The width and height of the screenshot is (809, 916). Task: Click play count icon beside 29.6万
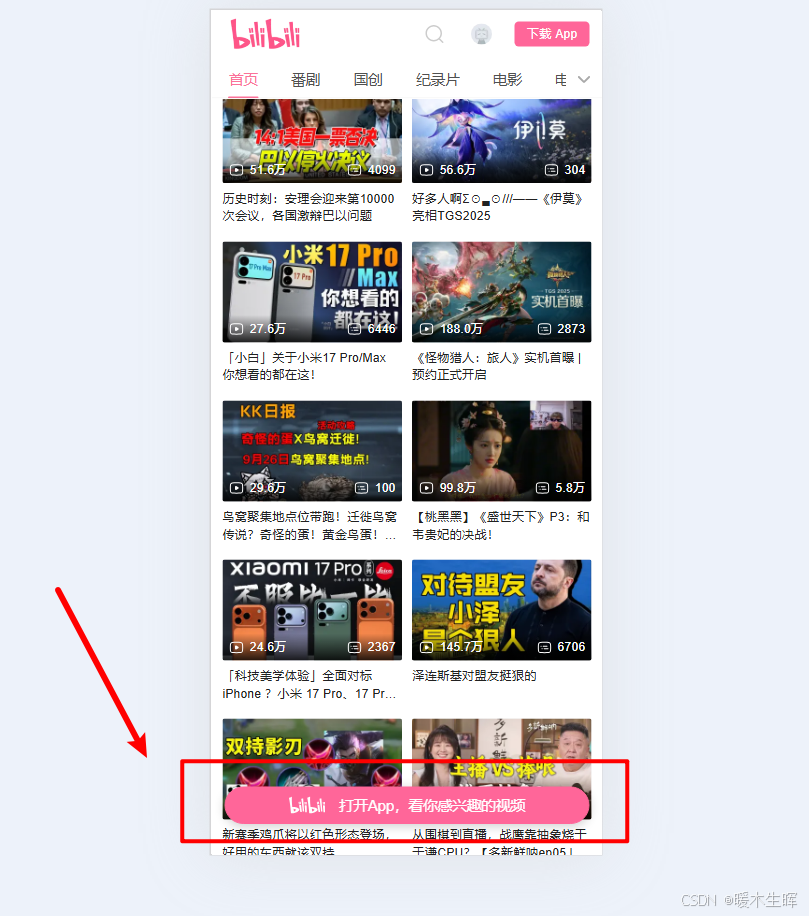237,488
